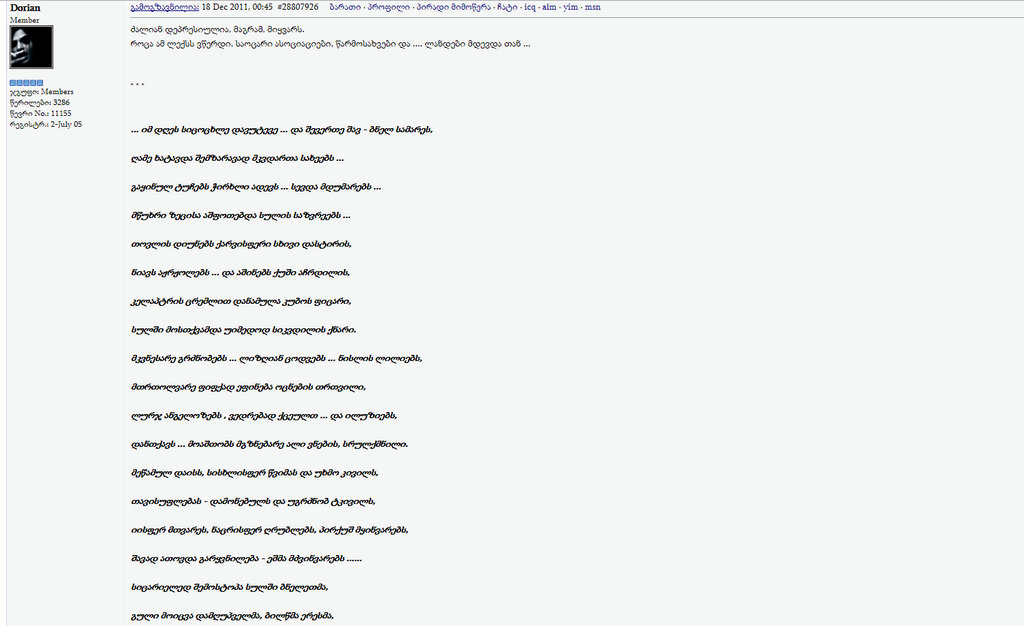Click the poem line starting 'ლურჯ ანგელოზებს'

tap(264, 416)
